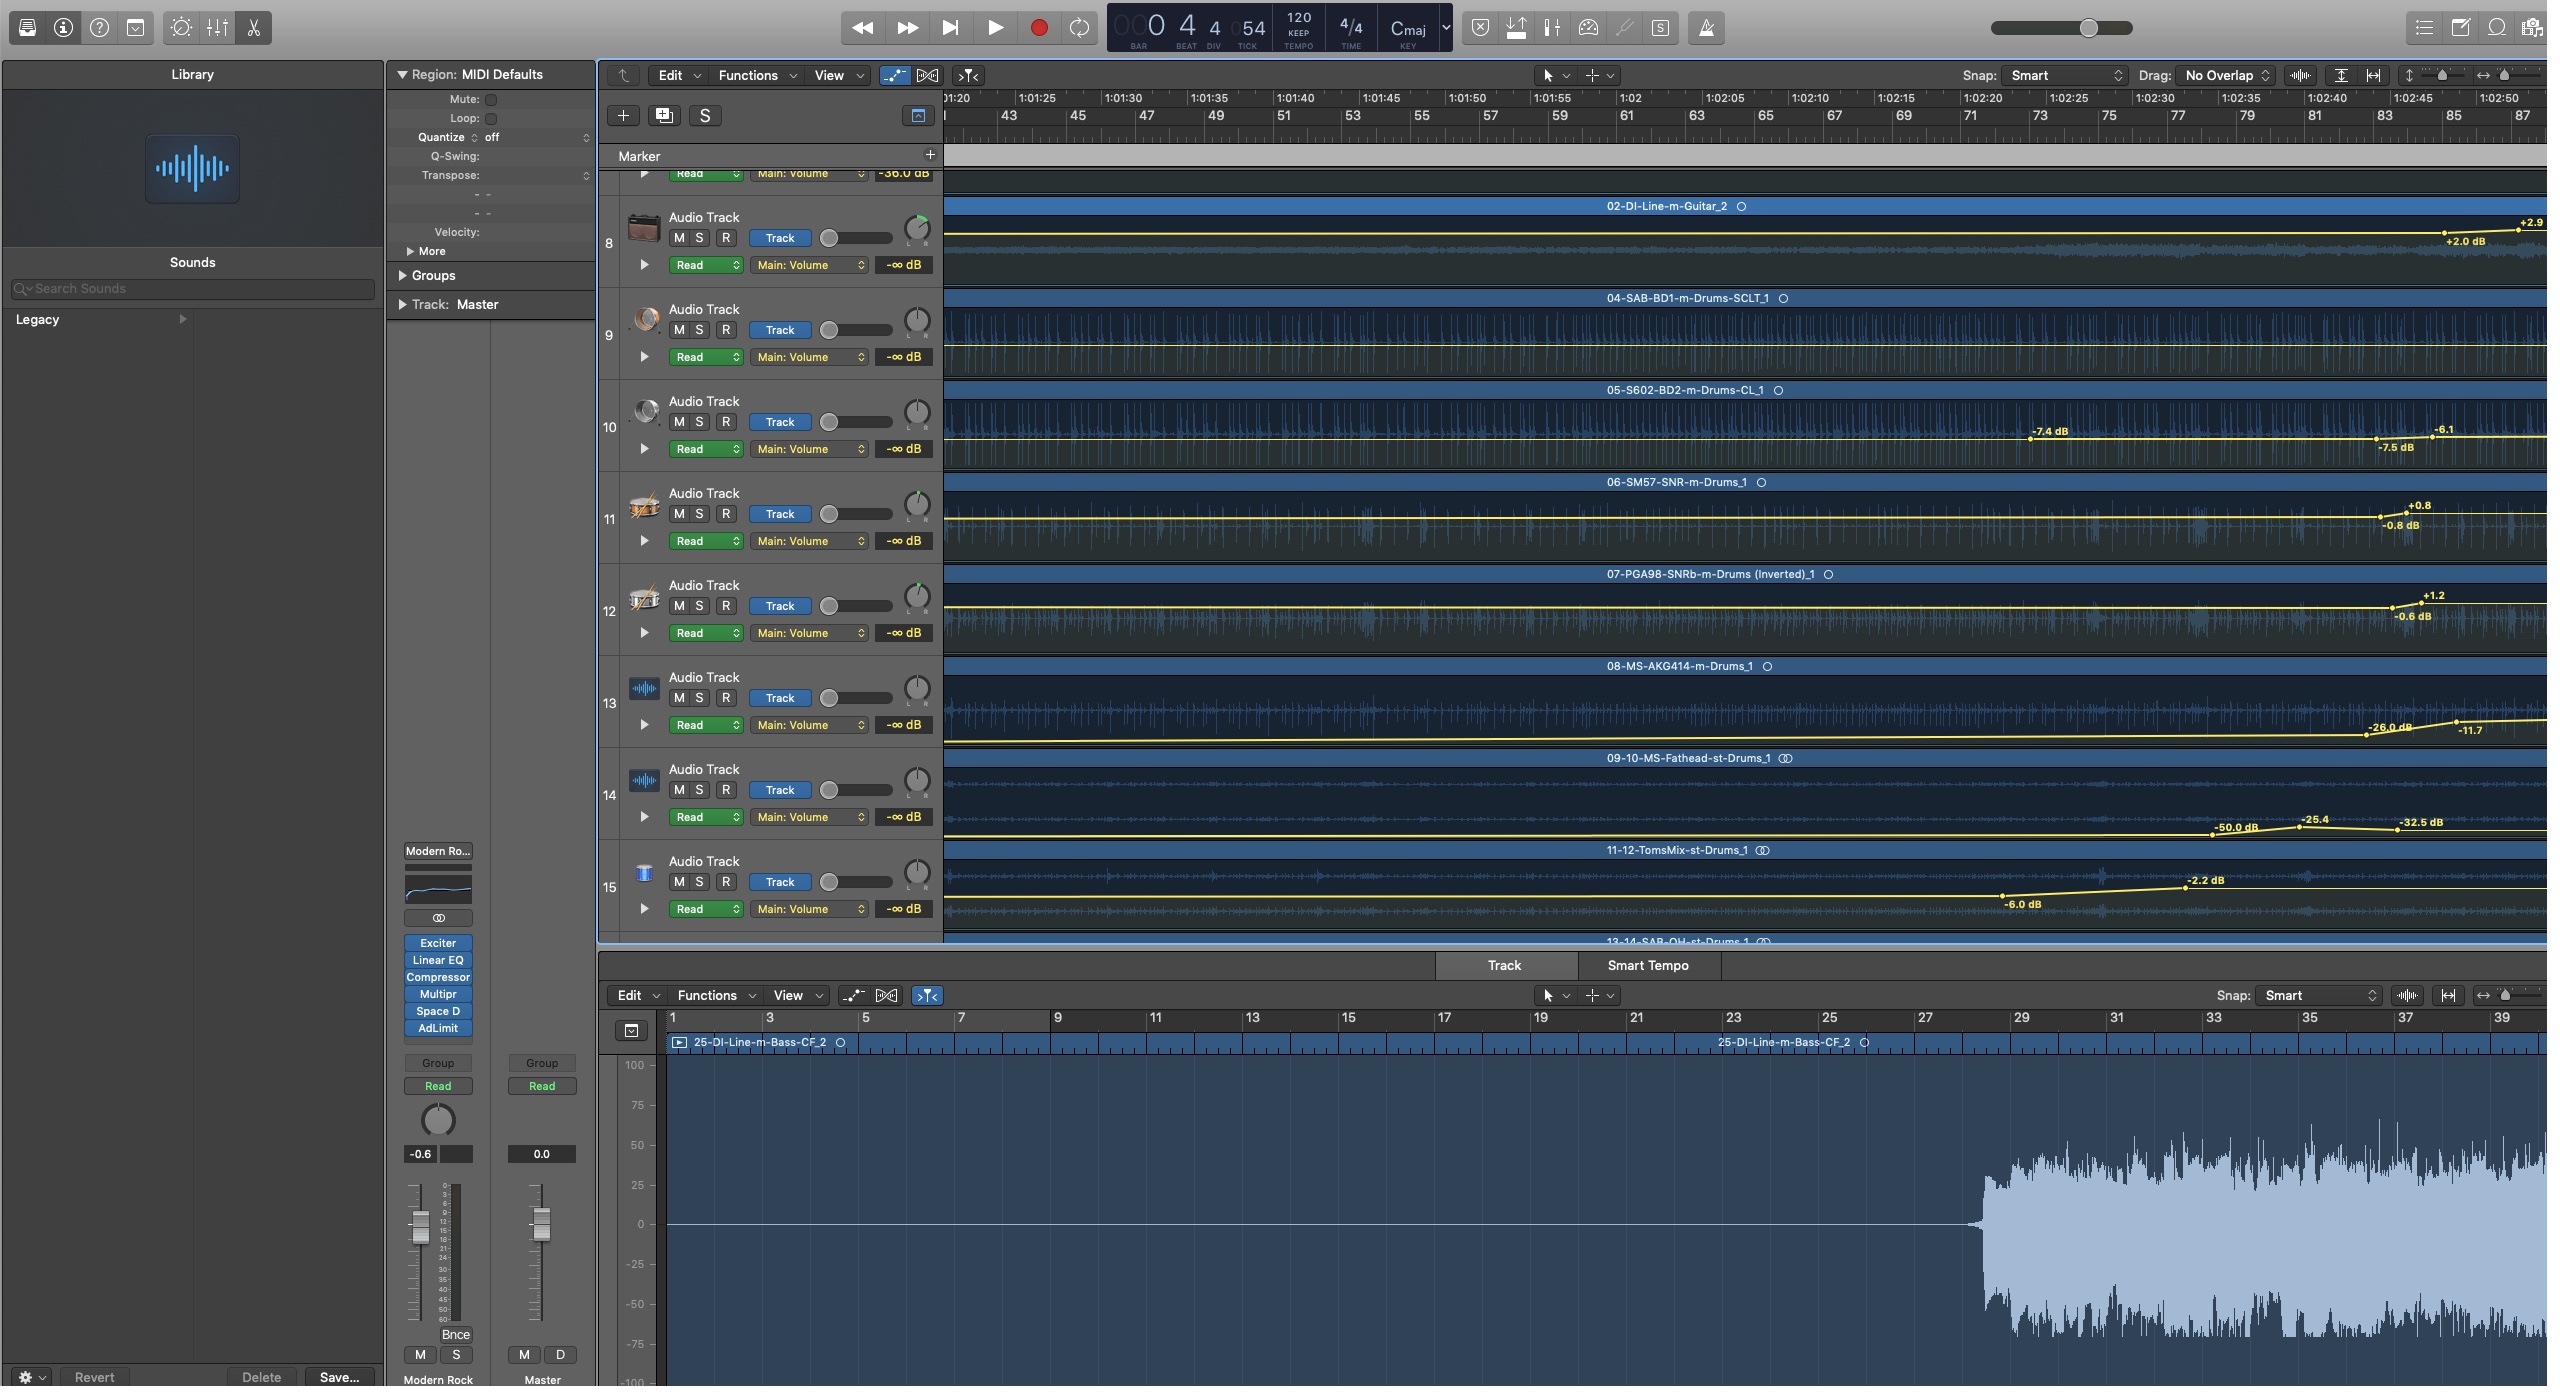Click vertical auto zoom icon
This screenshot has height=1395, width=2560.
coord(2341,75)
